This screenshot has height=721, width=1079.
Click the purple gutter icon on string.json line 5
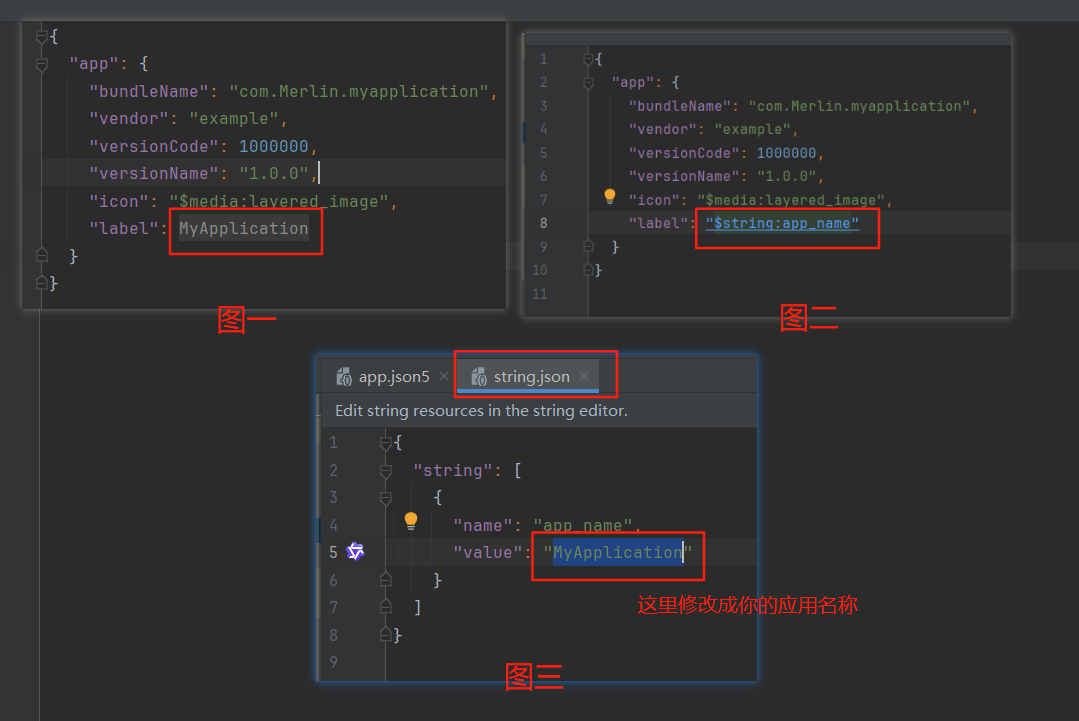tap(355, 552)
